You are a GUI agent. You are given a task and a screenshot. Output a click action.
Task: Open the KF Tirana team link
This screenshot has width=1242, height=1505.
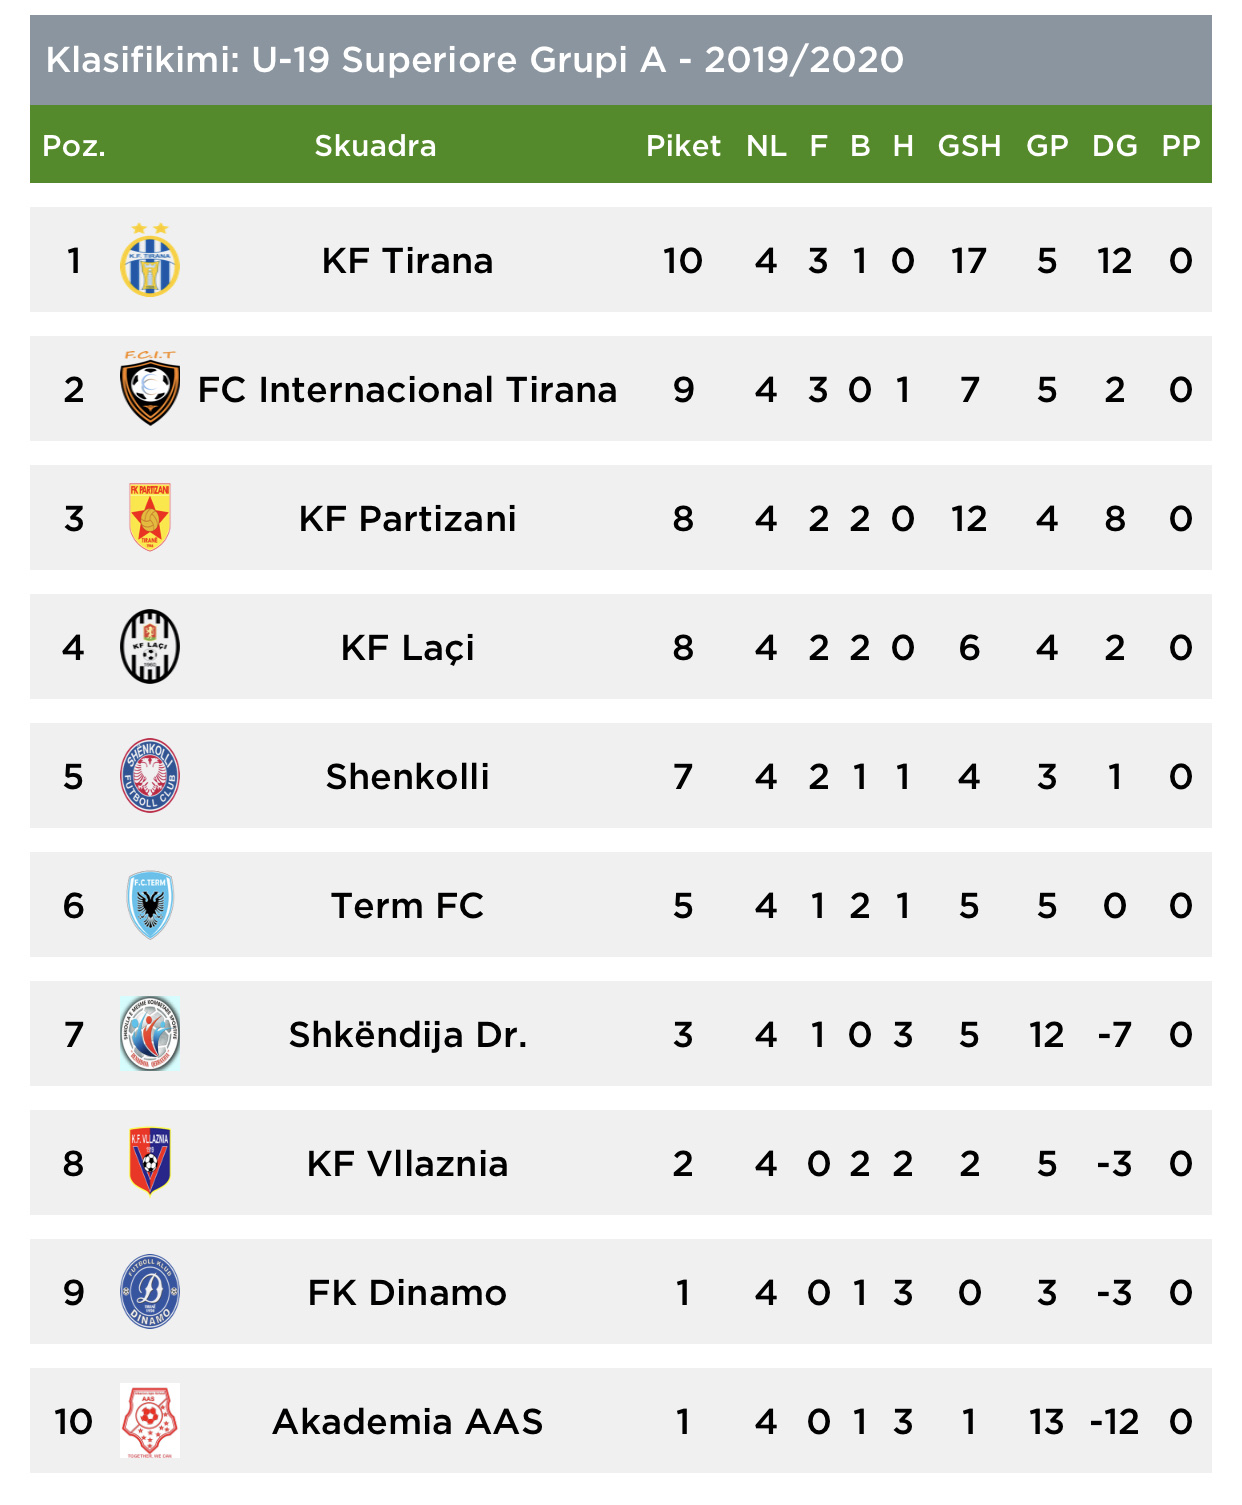point(407,261)
